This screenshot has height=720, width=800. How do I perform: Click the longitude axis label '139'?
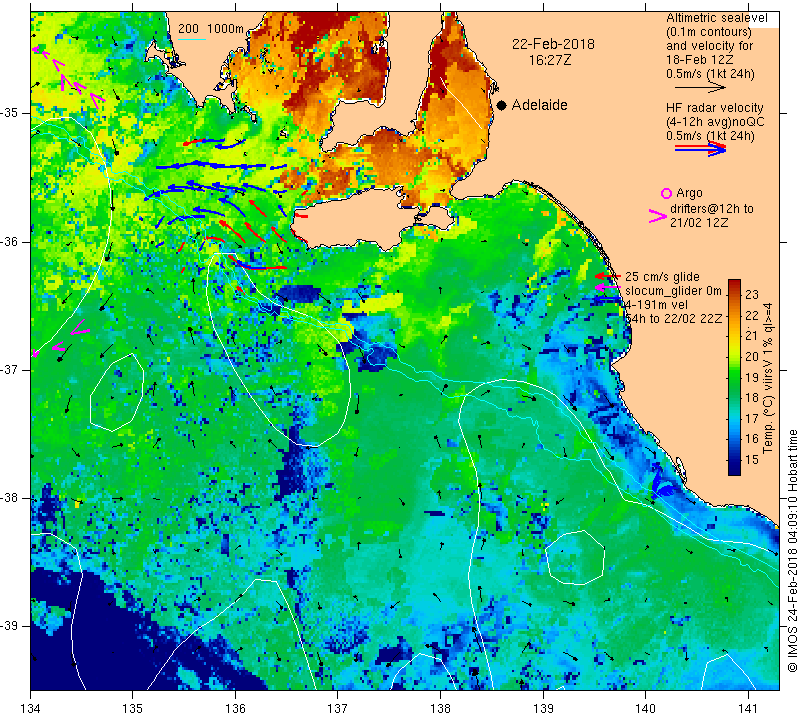[543, 709]
